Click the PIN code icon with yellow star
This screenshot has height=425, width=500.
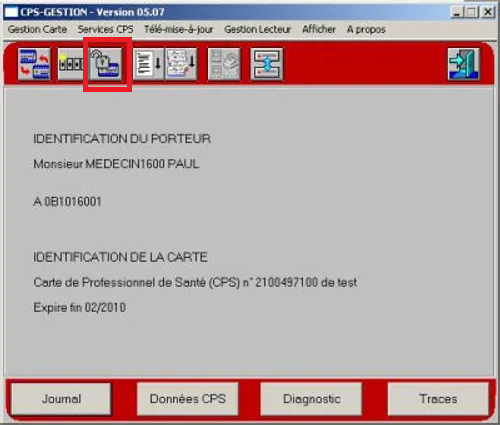[x=72, y=64]
